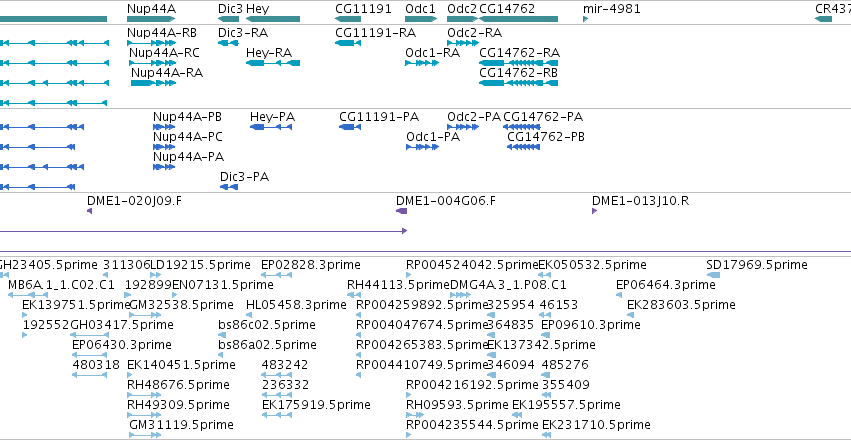Click the Hey-RA transcript

point(273,63)
